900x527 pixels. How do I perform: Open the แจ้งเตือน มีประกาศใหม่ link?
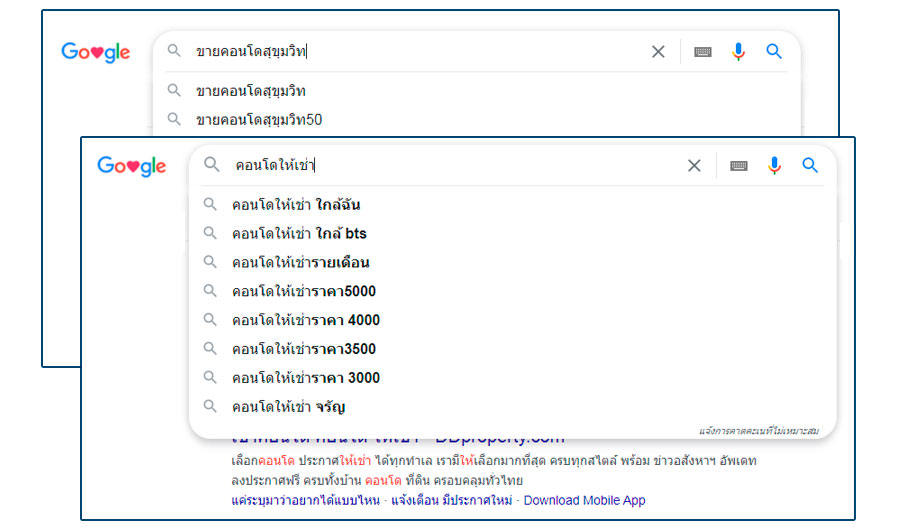[450, 500]
